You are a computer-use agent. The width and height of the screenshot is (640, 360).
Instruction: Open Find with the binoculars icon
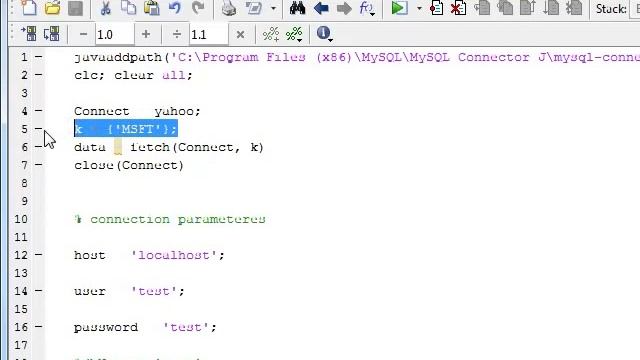(297, 8)
